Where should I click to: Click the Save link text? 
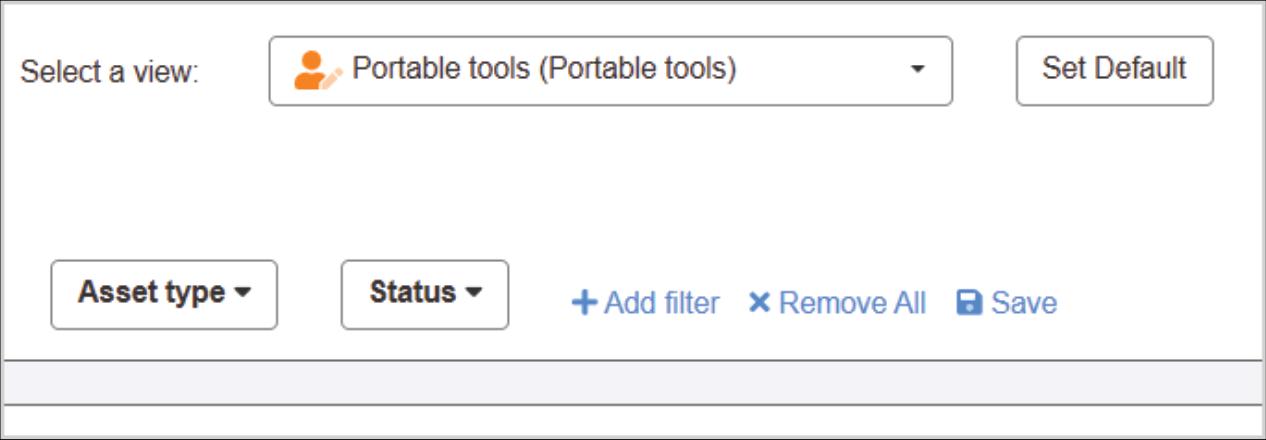click(x=1024, y=303)
